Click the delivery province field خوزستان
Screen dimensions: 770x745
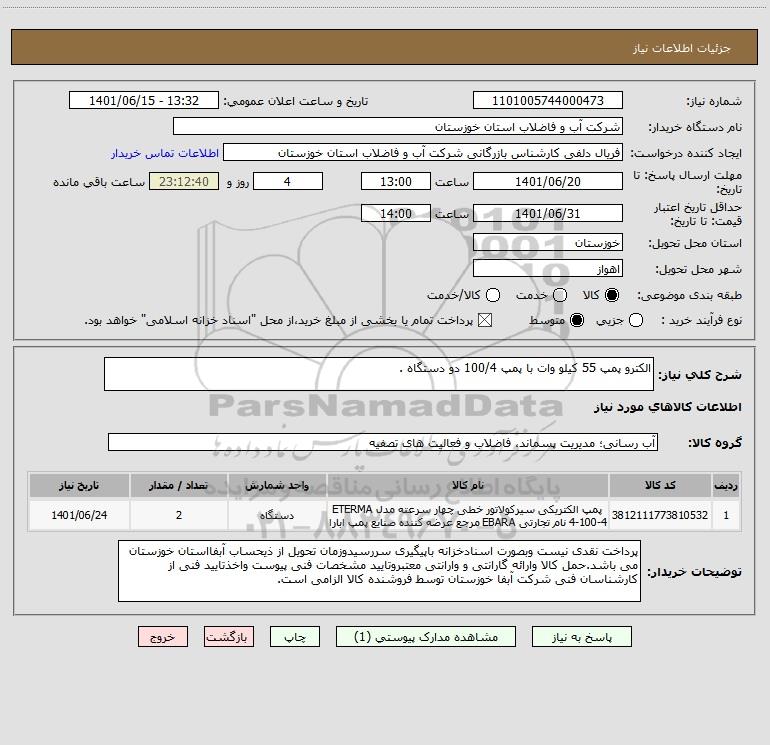click(548, 243)
